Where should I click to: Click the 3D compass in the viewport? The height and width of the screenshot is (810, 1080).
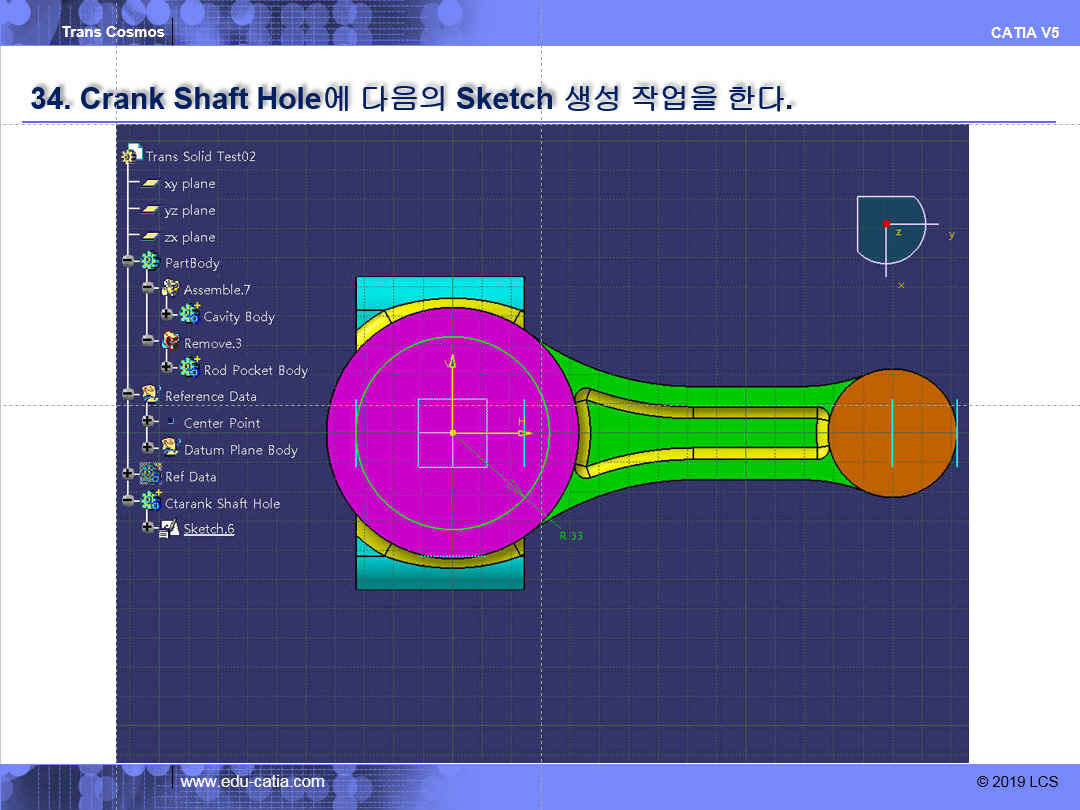tap(889, 230)
